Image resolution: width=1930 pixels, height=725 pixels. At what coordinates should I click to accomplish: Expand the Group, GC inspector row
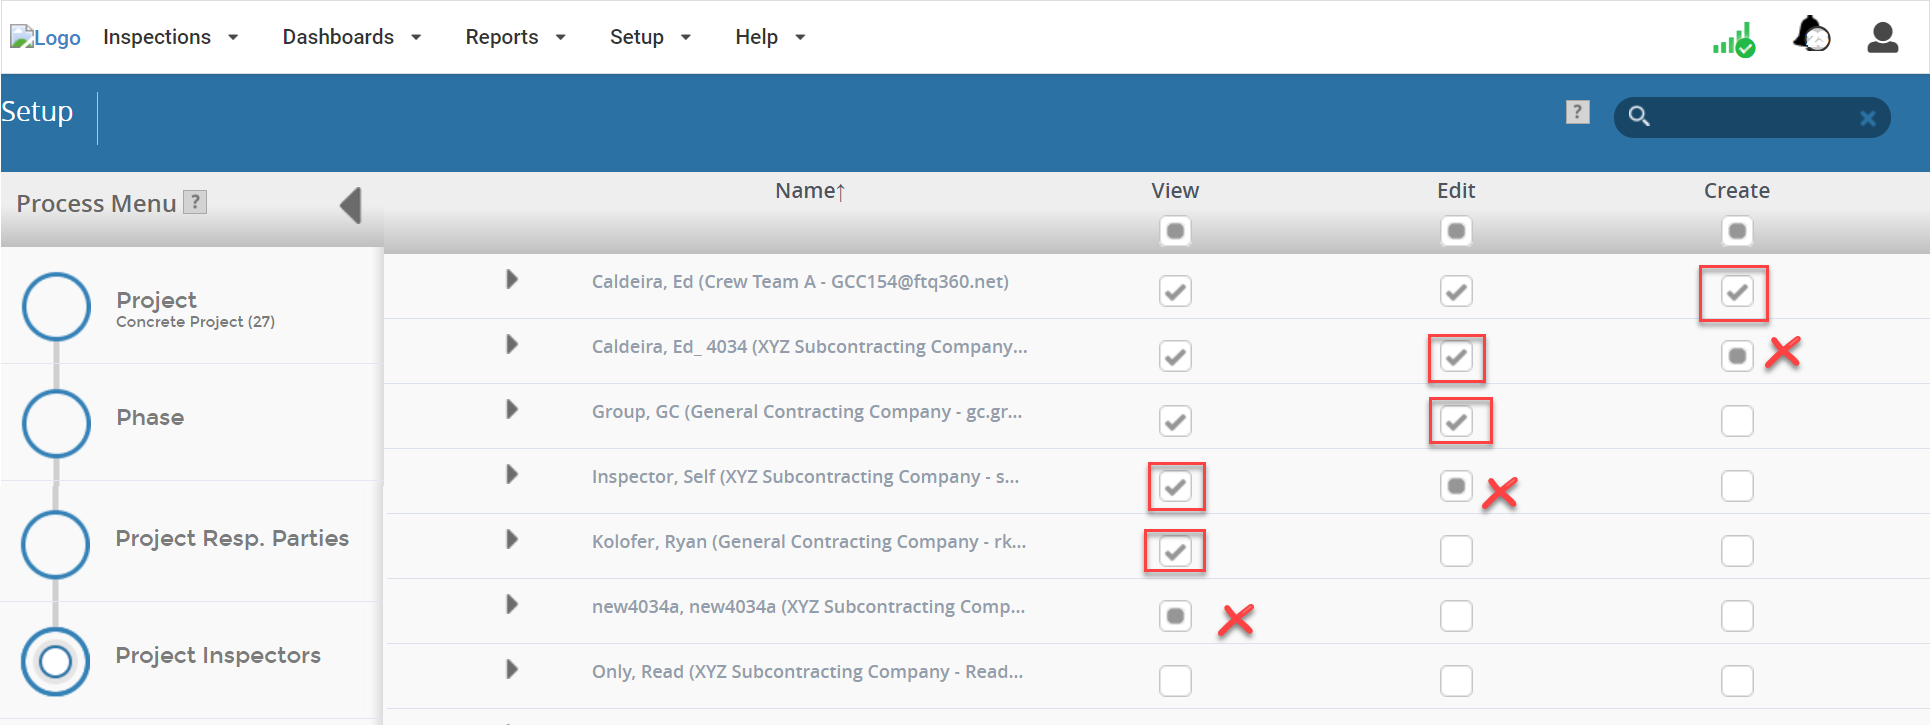pos(512,409)
